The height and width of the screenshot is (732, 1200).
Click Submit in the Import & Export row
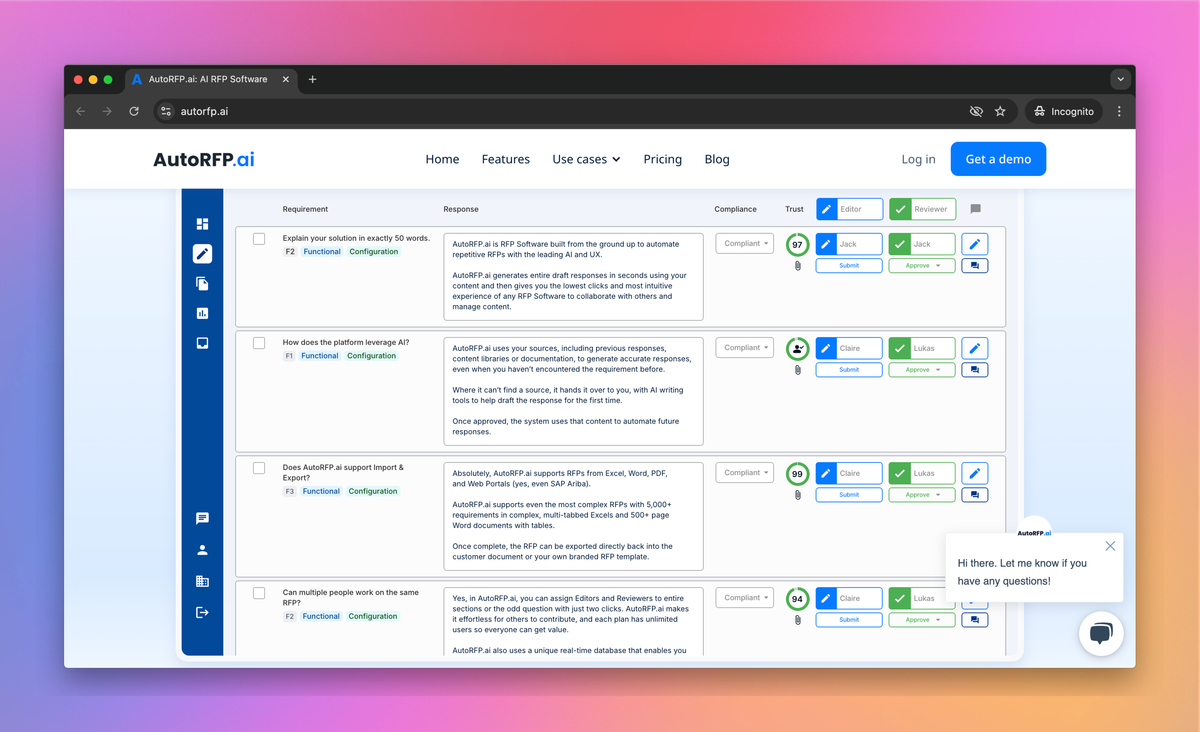[x=849, y=495]
